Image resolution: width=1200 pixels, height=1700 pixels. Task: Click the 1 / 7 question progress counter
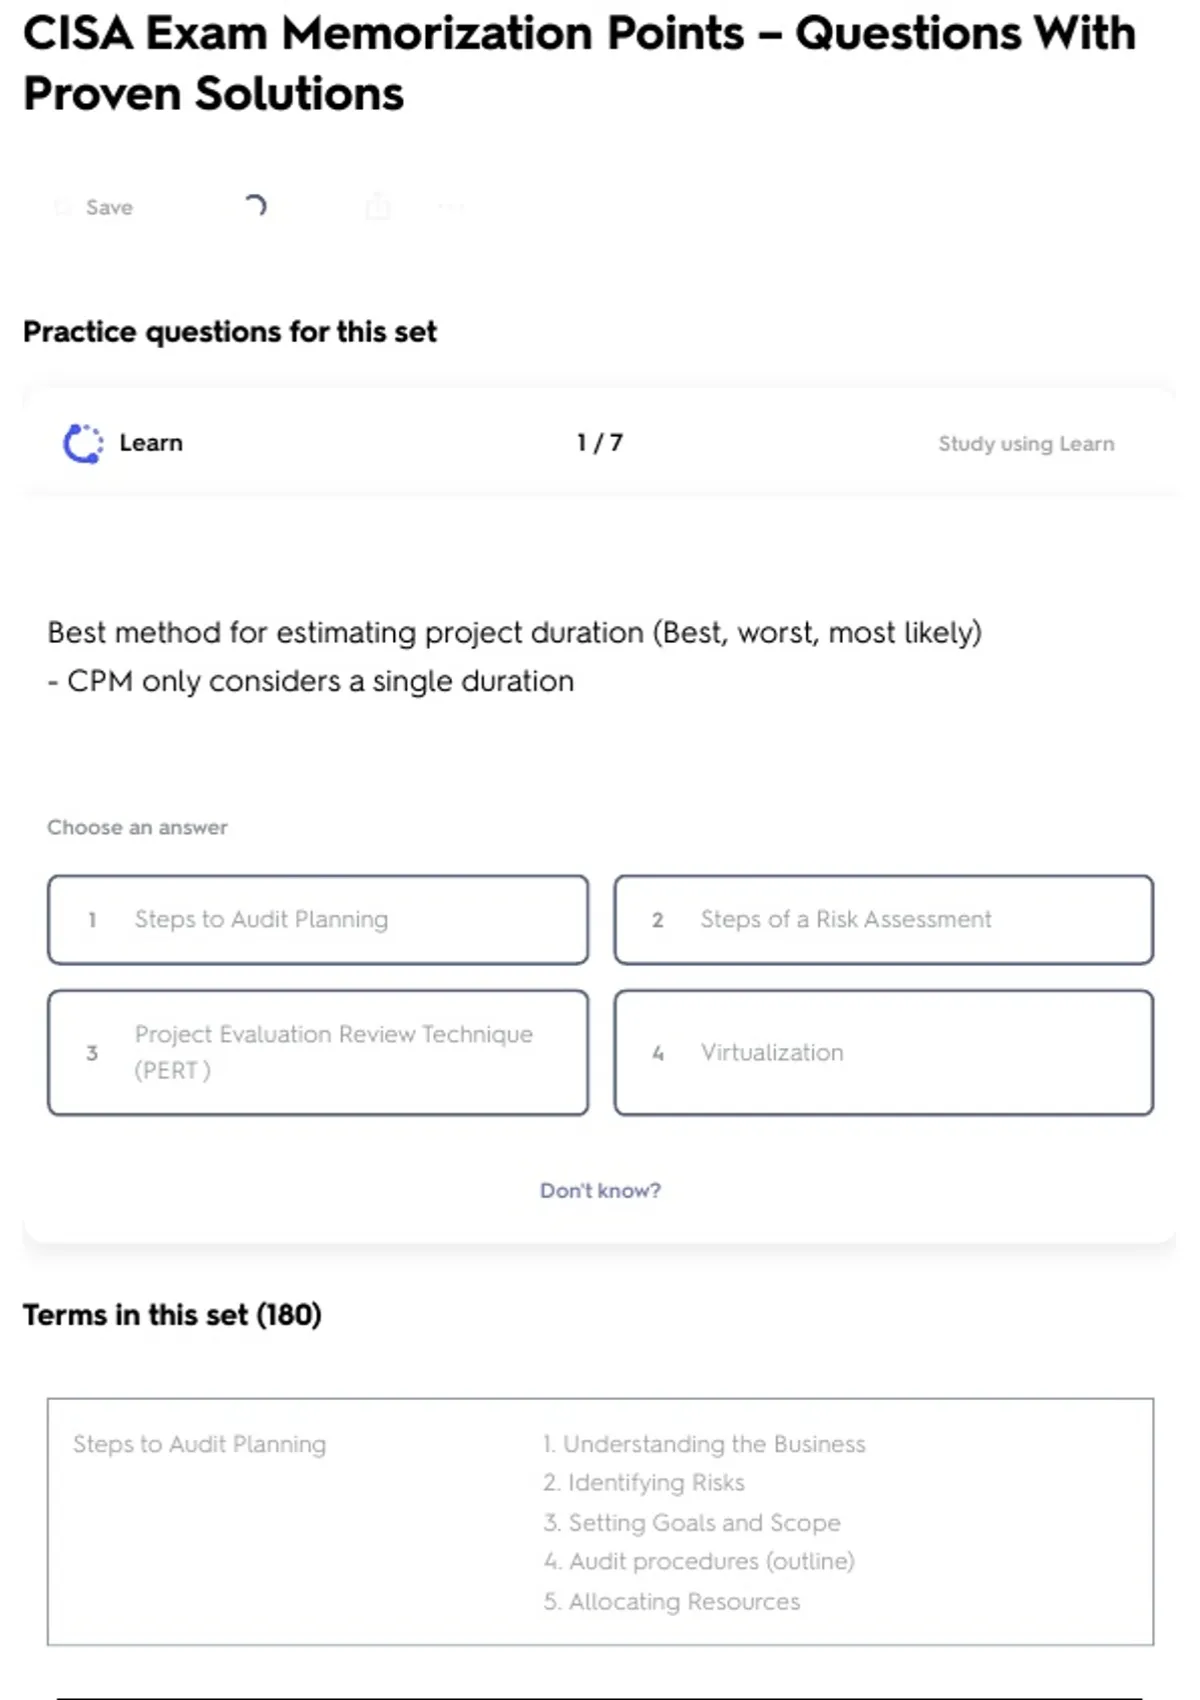click(x=600, y=443)
